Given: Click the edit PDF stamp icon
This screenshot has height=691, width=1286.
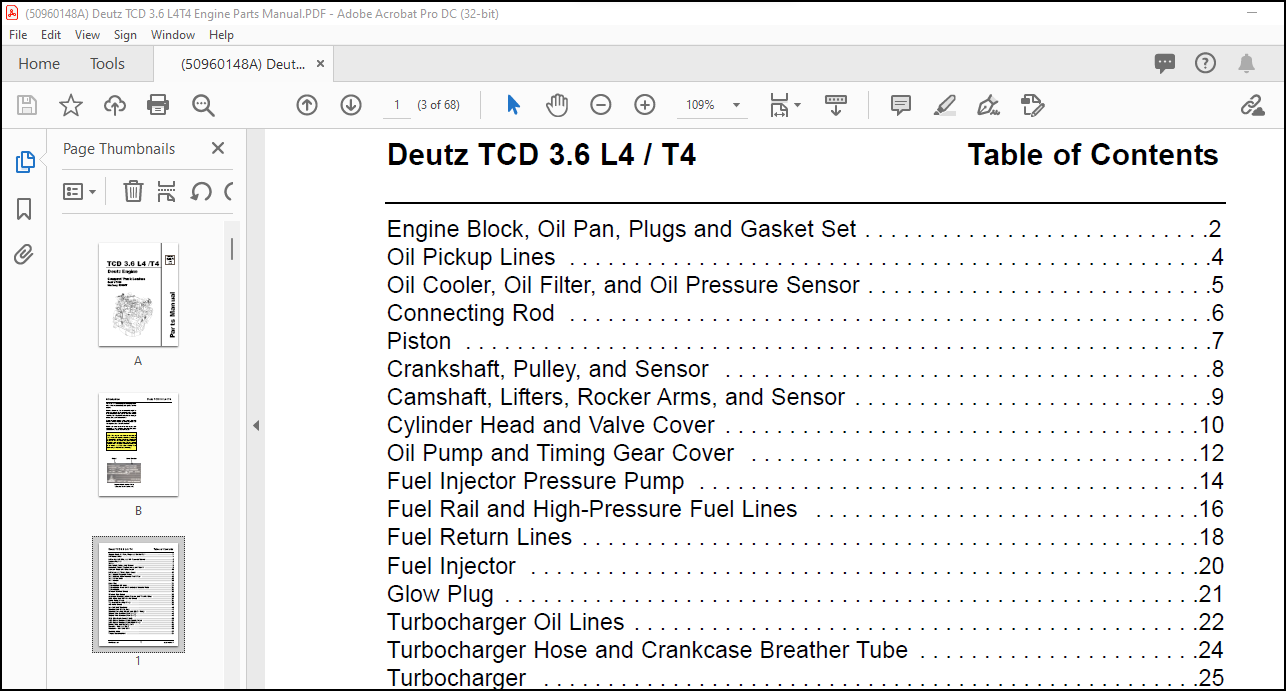Looking at the screenshot, I should click(1033, 105).
